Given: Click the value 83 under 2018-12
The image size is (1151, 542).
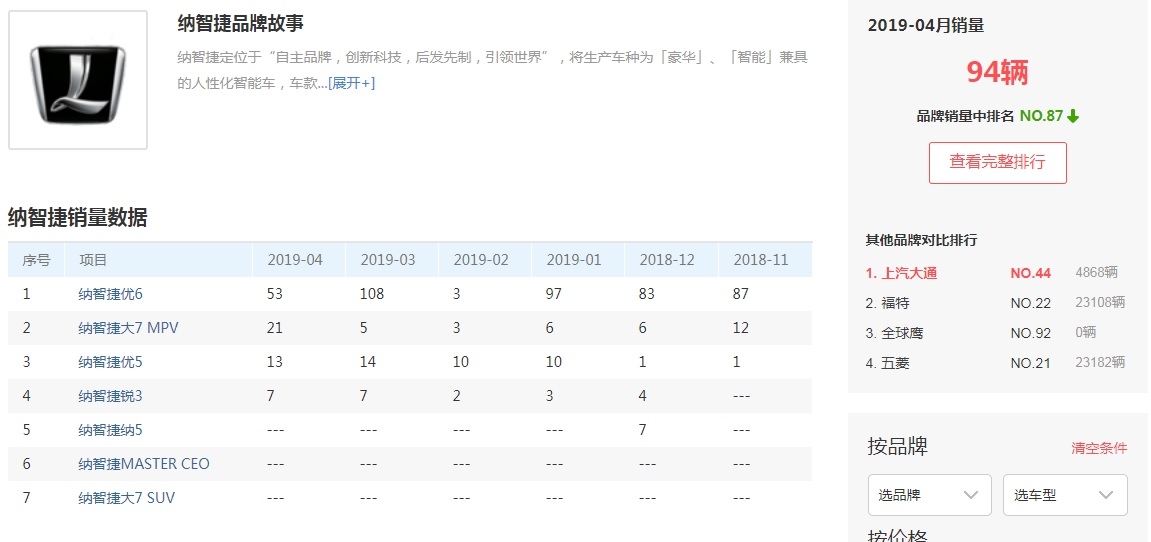Looking at the screenshot, I should [x=647, y=294].
